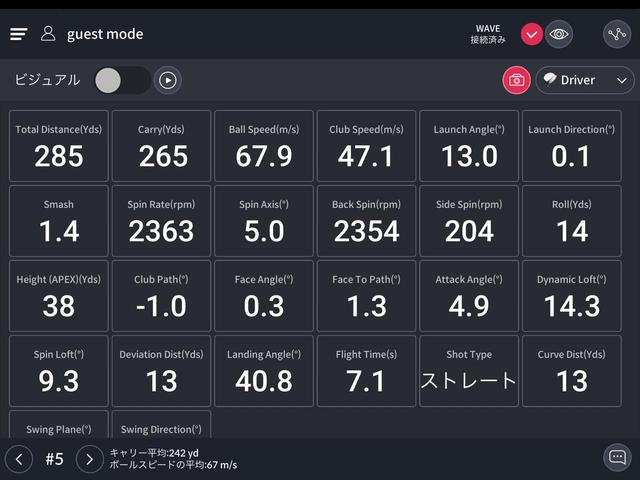
Task: Click the ビジュアル label
Action: tap(47, 80)
